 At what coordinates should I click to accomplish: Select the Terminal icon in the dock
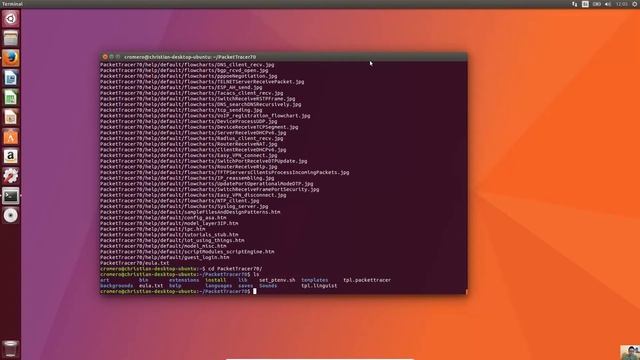11,196
